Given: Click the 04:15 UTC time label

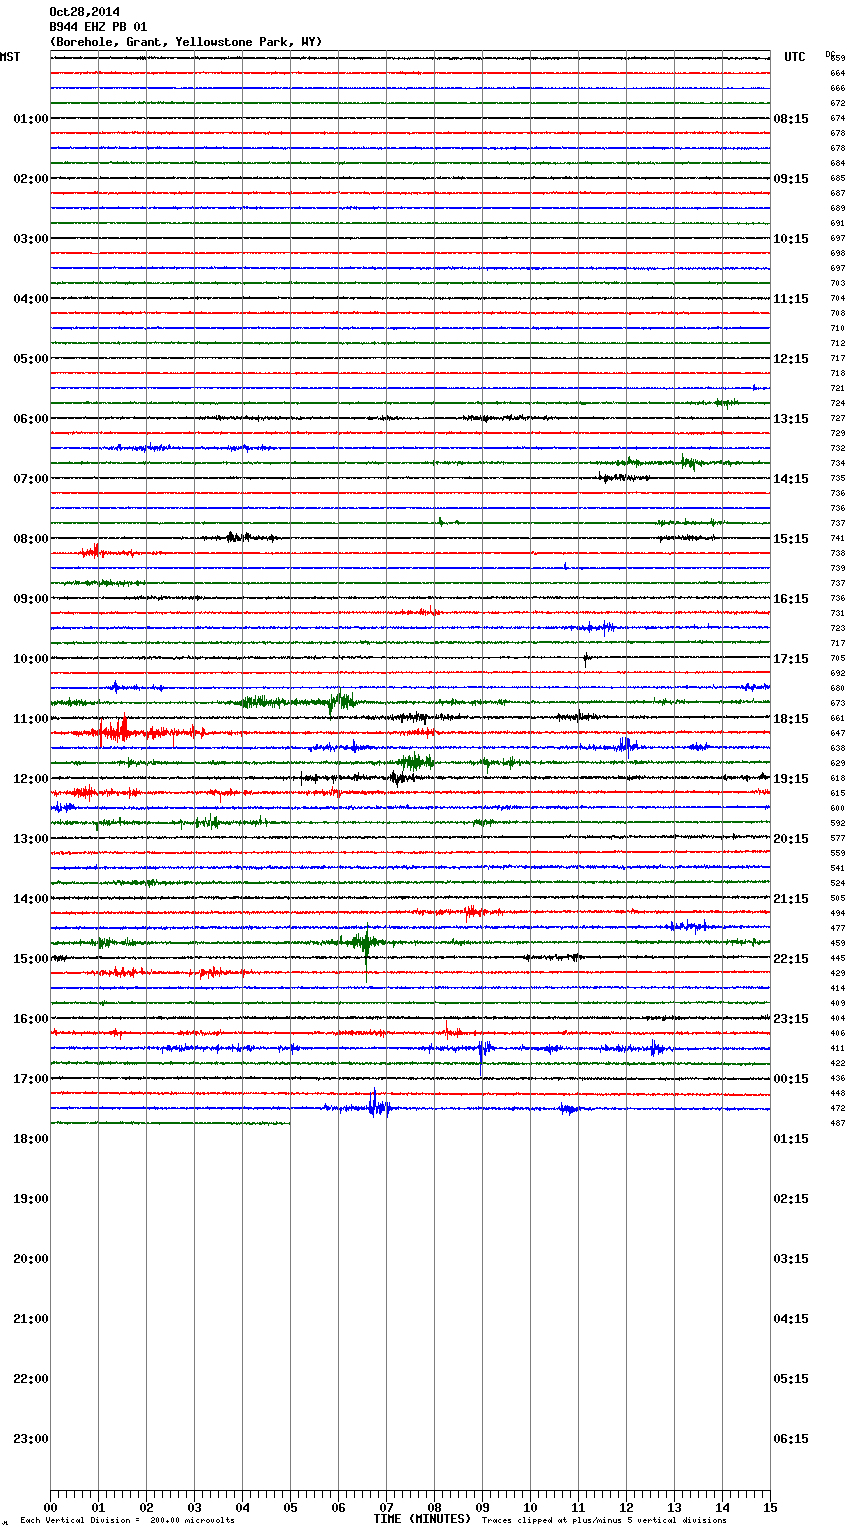Looking at the screenshot, I should pyautogui.click(x=791, y=1319).
